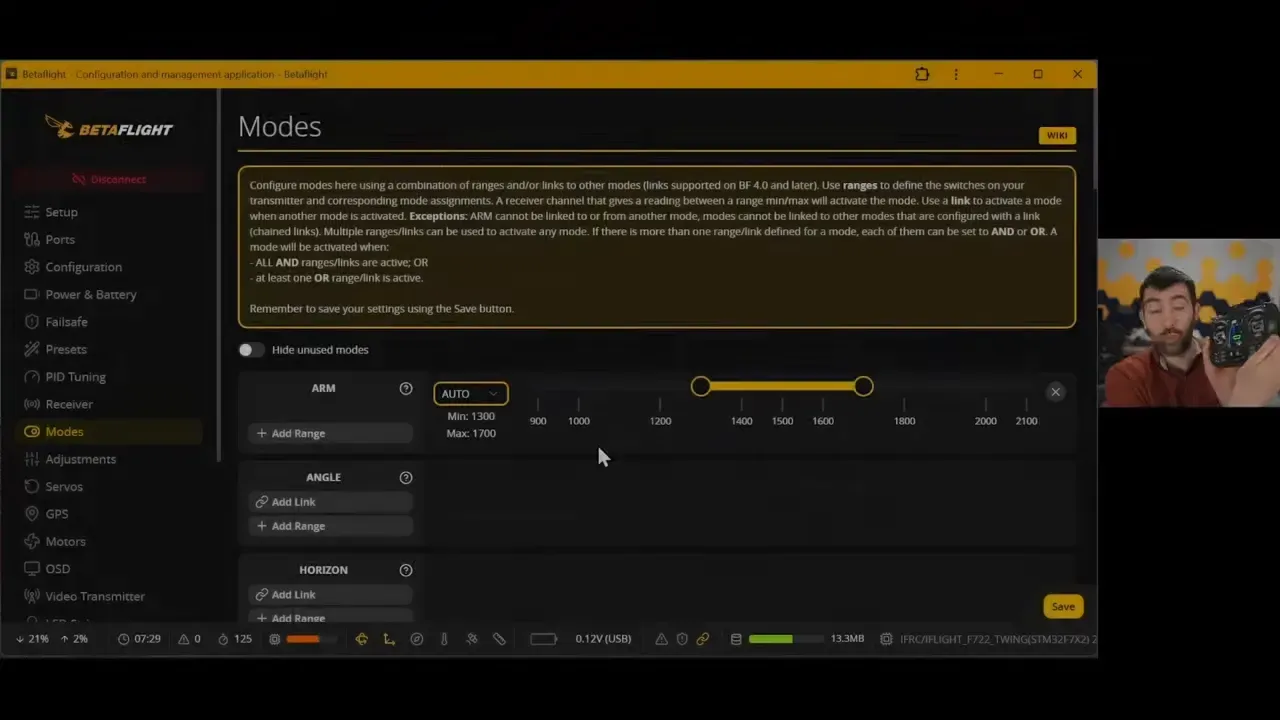The height and width of the screenshot is (720, 1280).
Task: Add Range for ANGLE mode
Action: point(330,526)
